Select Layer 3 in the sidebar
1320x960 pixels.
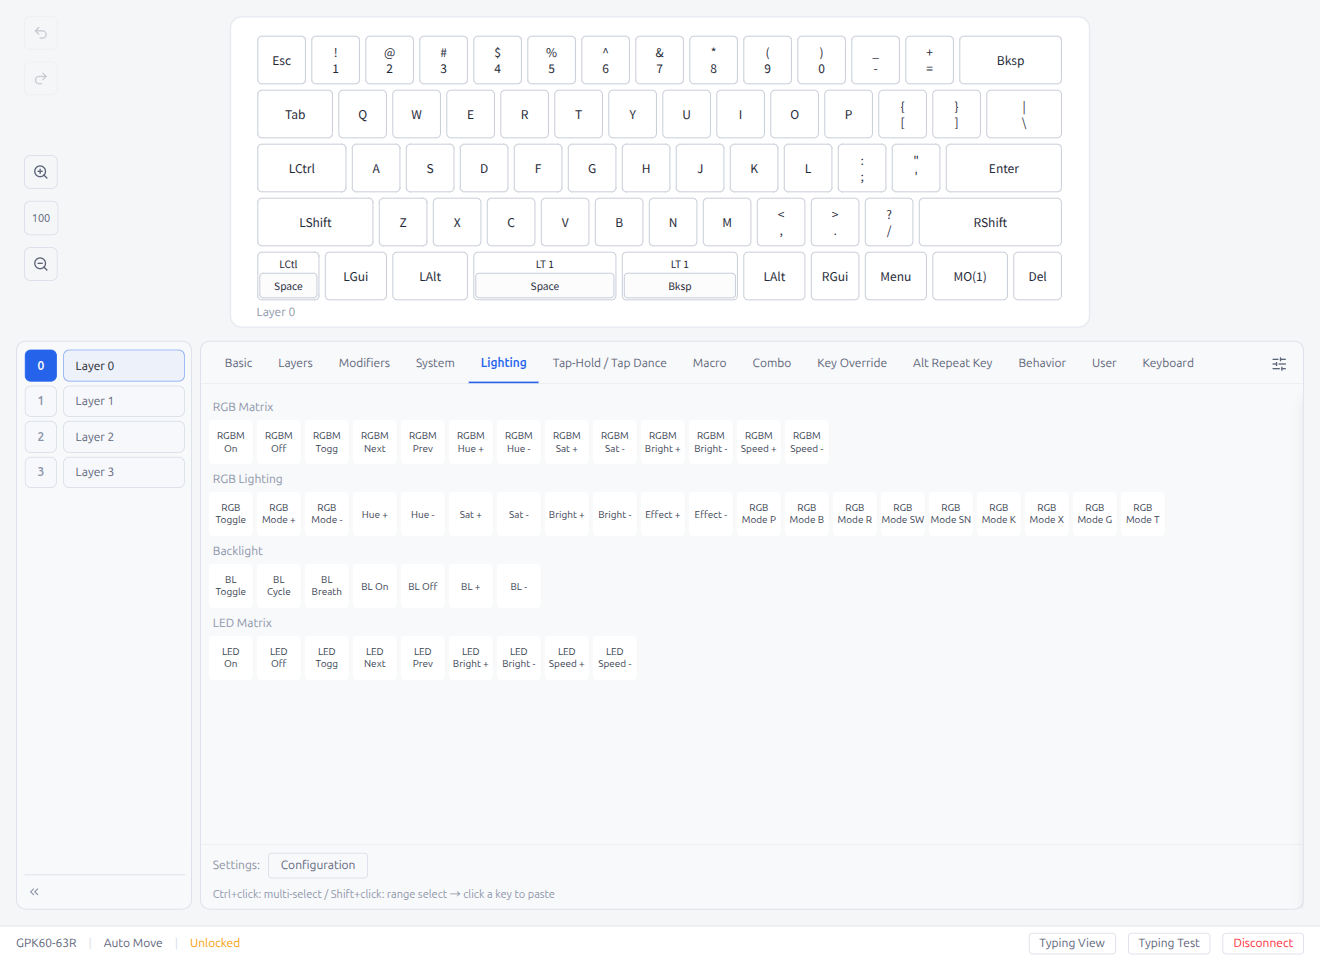(123, 471)
